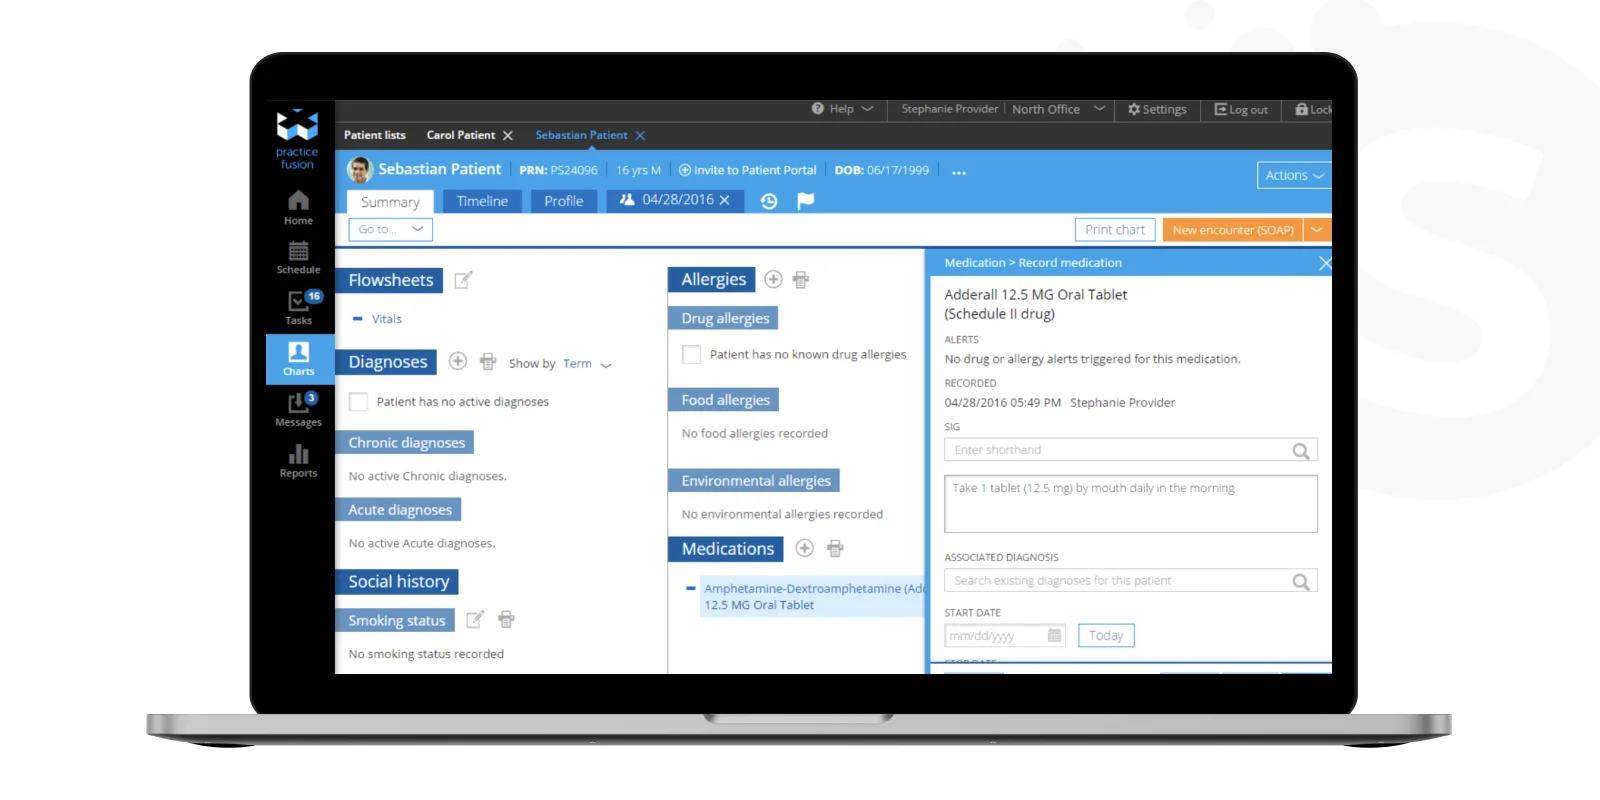The width and height of the screenshot is (1600, 800).
Task: Open the Timeline tab
Action: [x=482, y=202]
